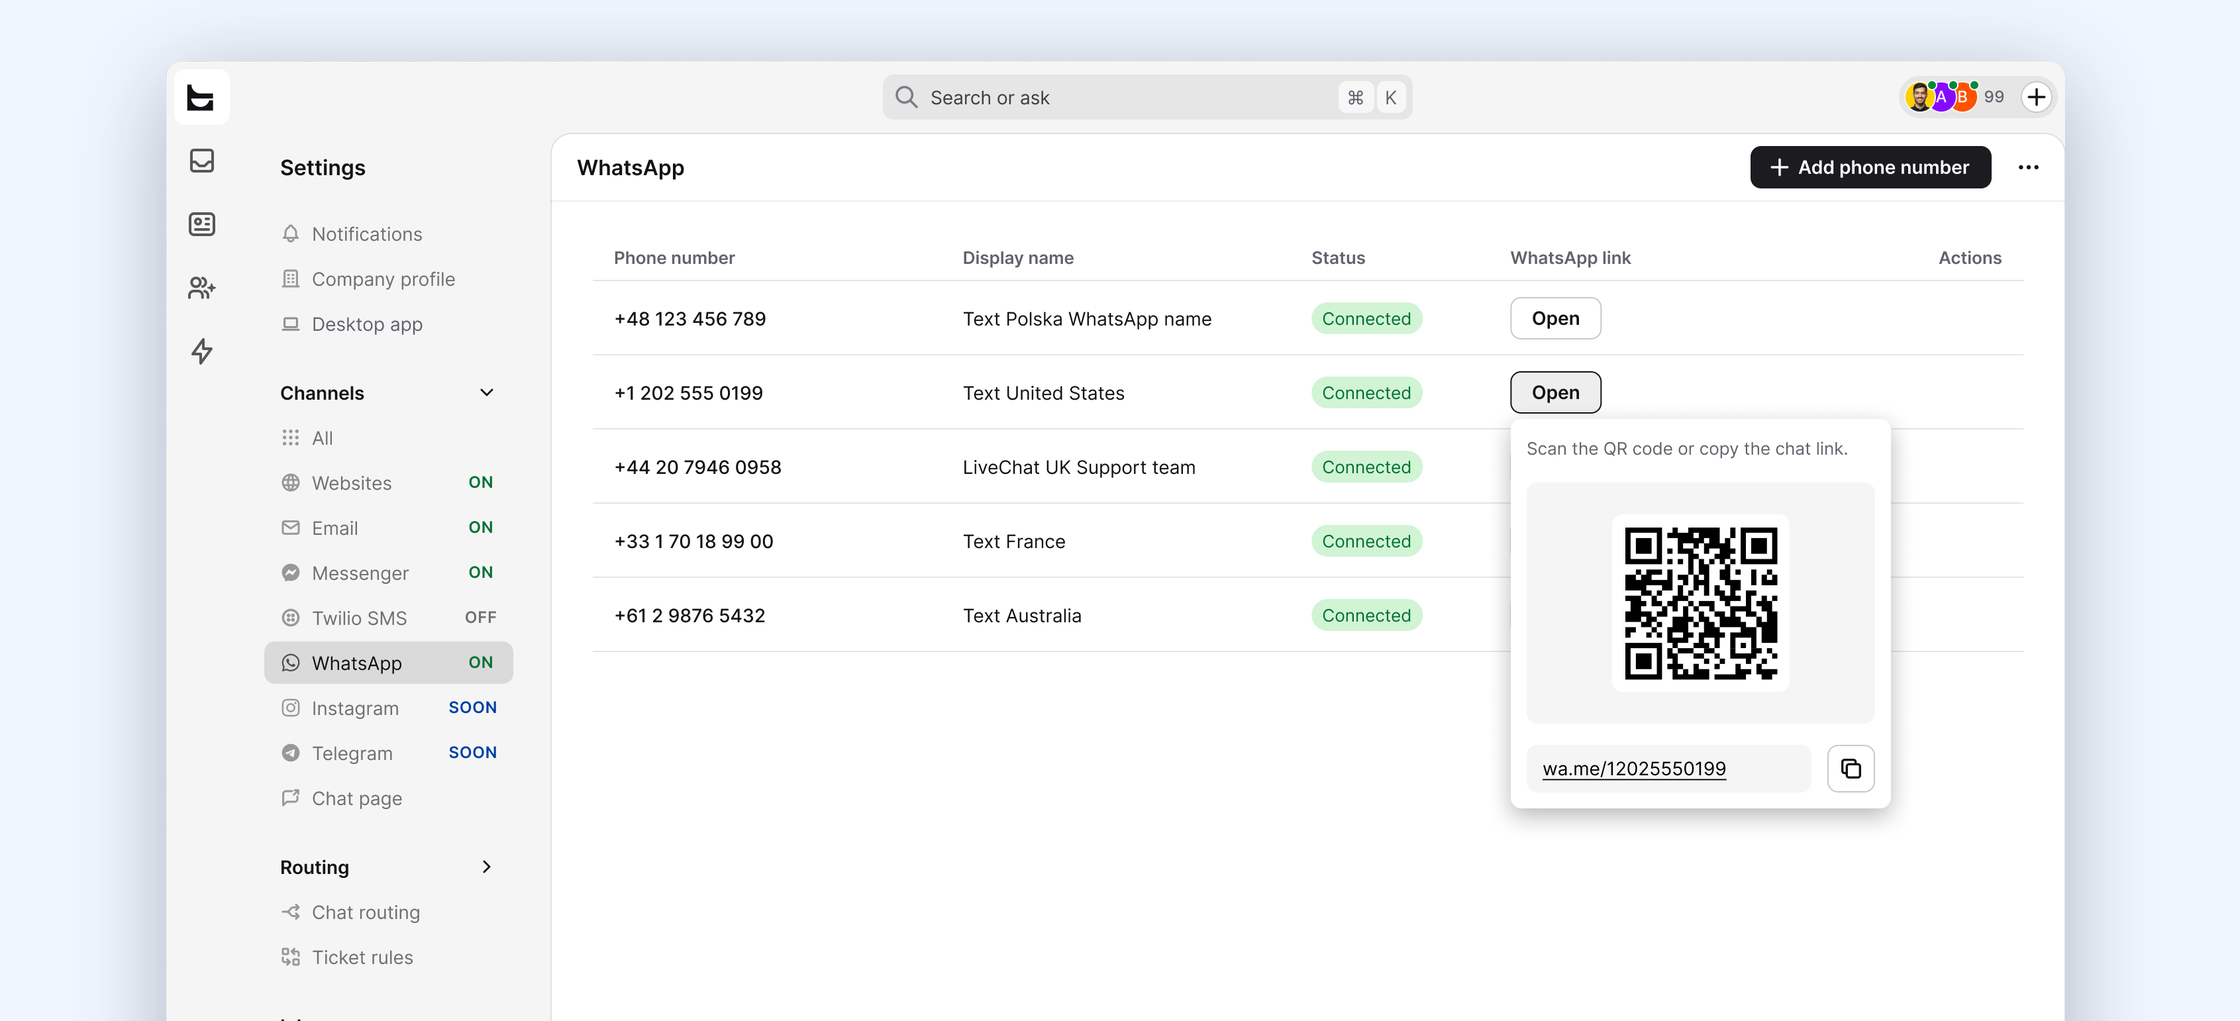This screenshot has width=2240, height=1021.
Task: Click the magnifier icon in search bar
Action: [x=906, y=97]
